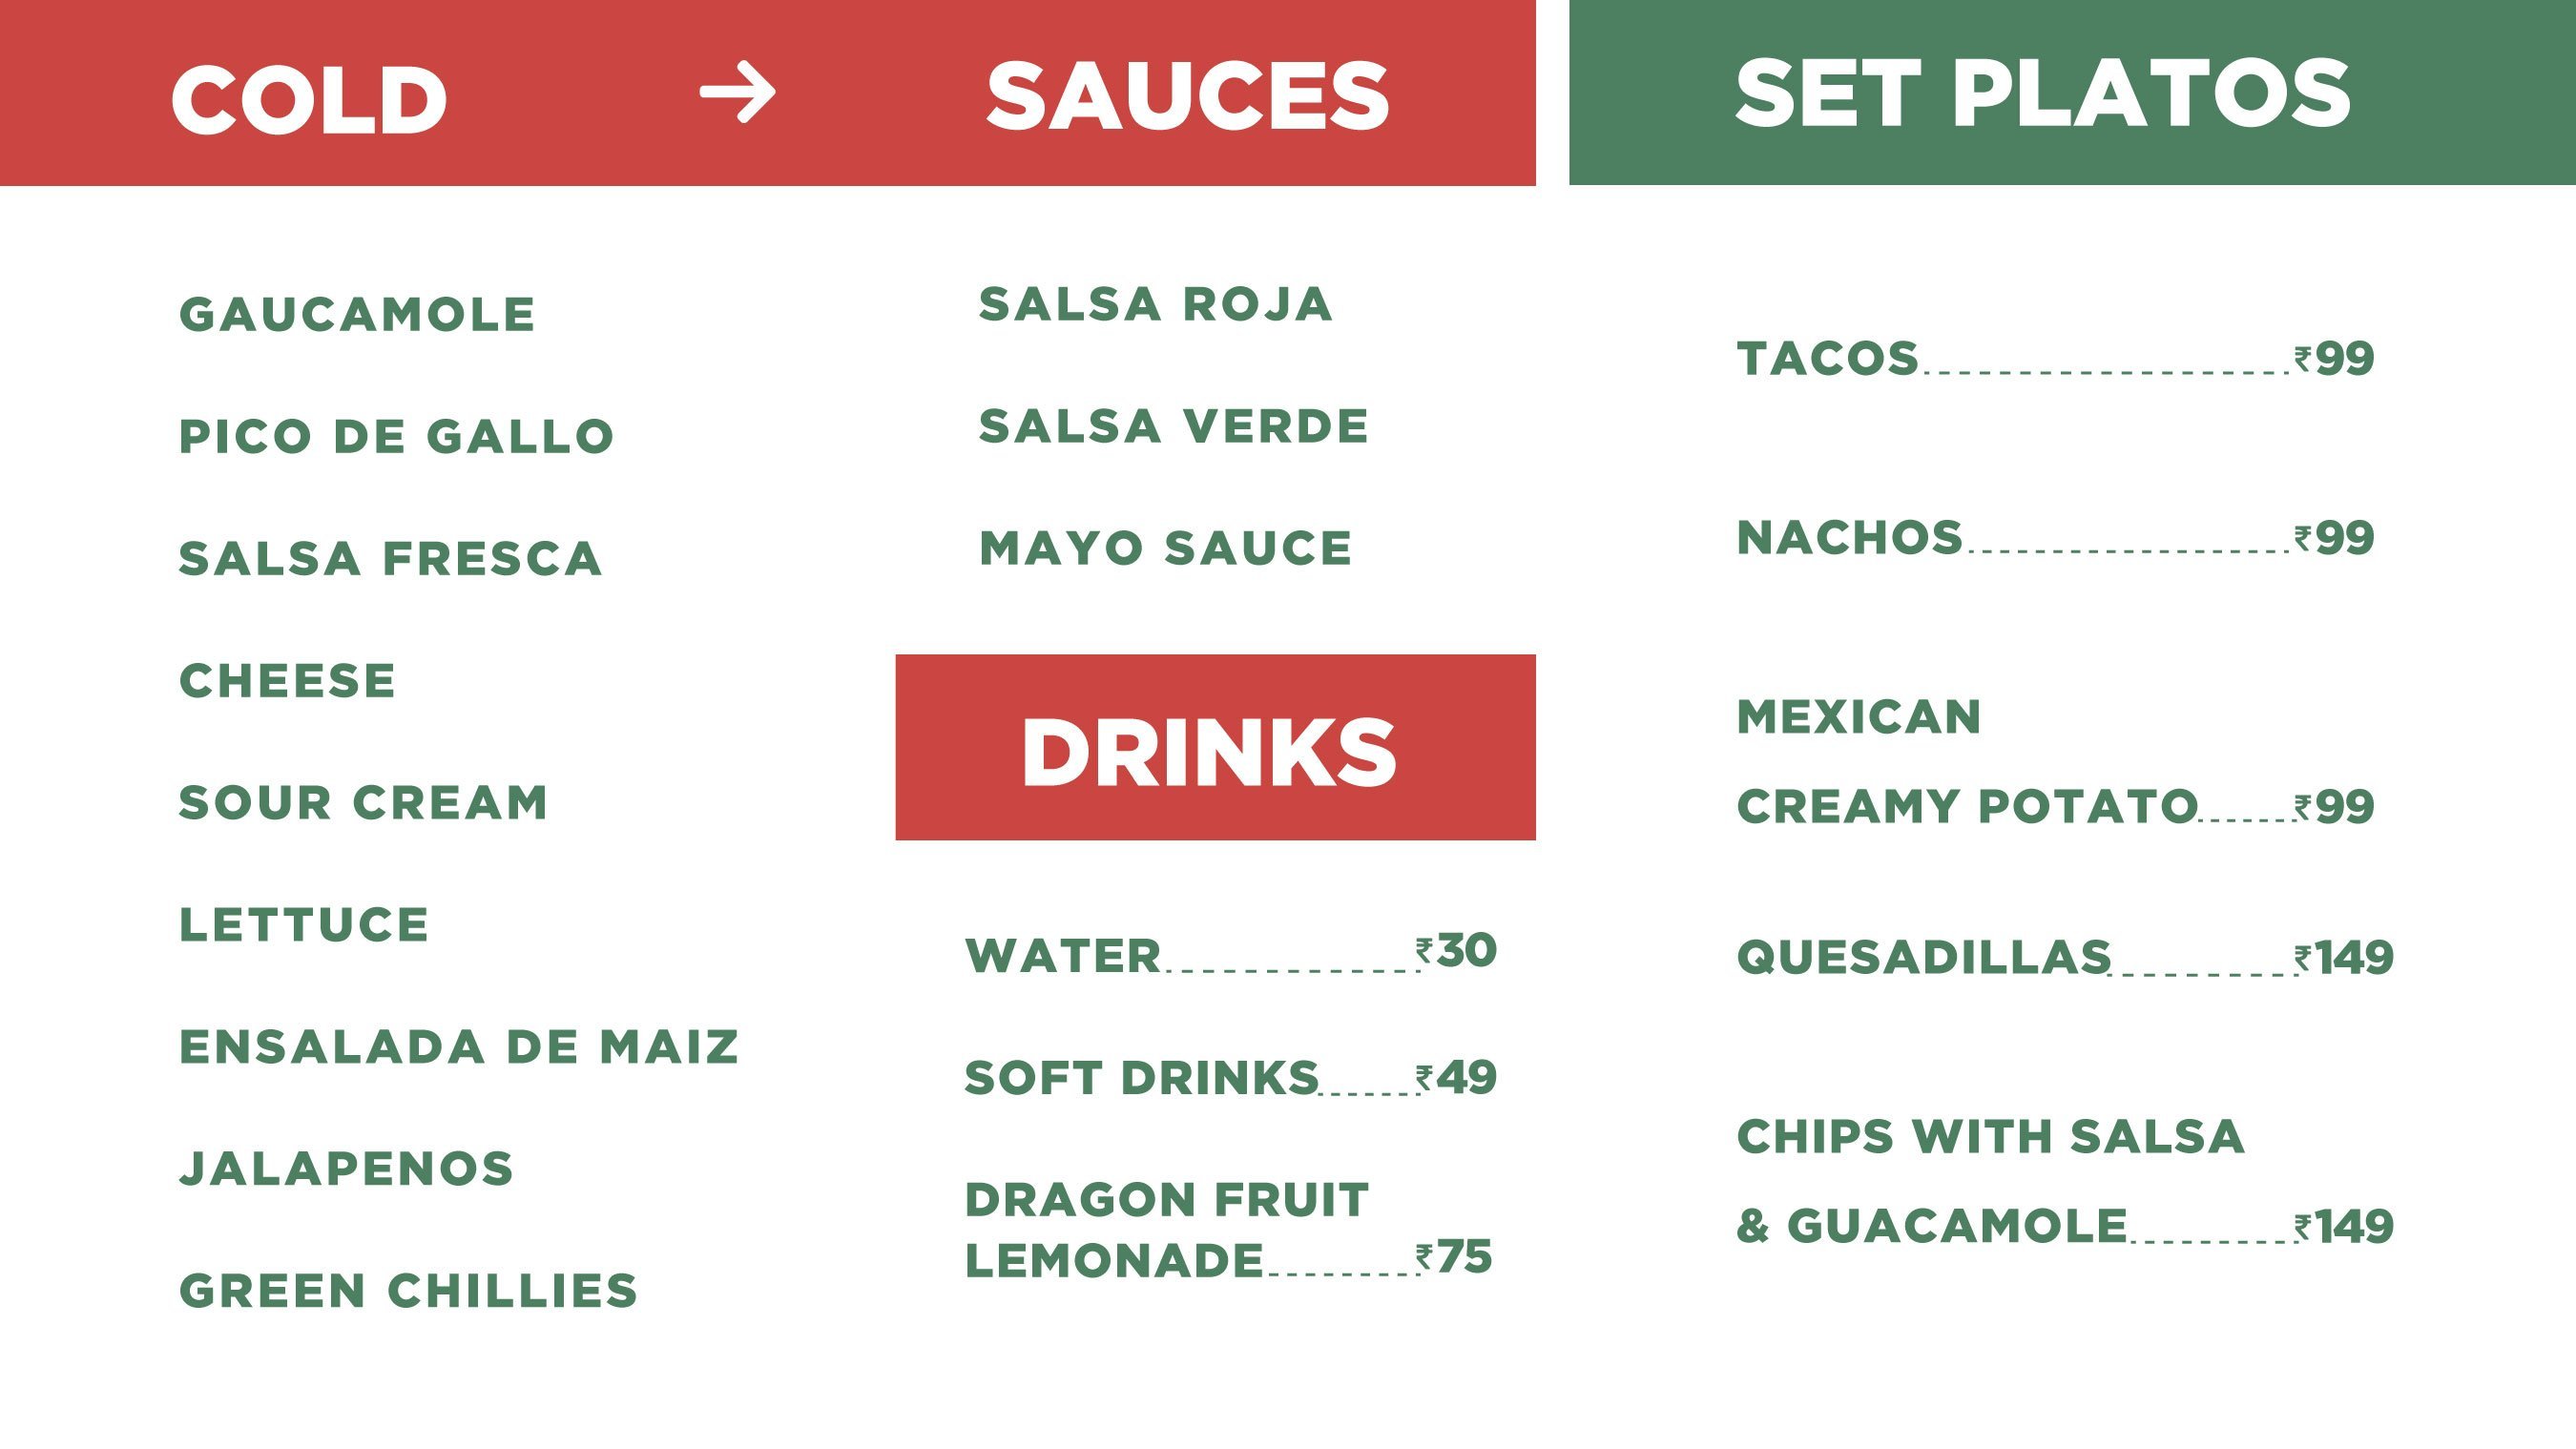Screen dimensions: 2576x1449
Task: Choose GAUCAMOLE from cold items
Action: pyautogui.click(x=357, y=315)
